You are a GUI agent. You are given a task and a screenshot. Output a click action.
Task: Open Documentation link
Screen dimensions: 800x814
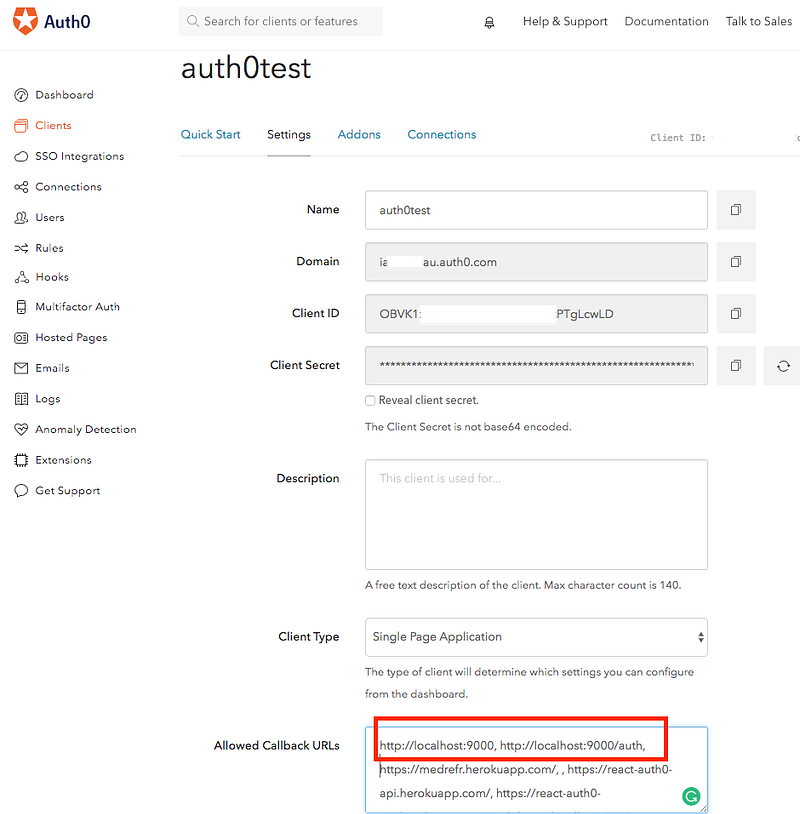(x=666, y=21)
